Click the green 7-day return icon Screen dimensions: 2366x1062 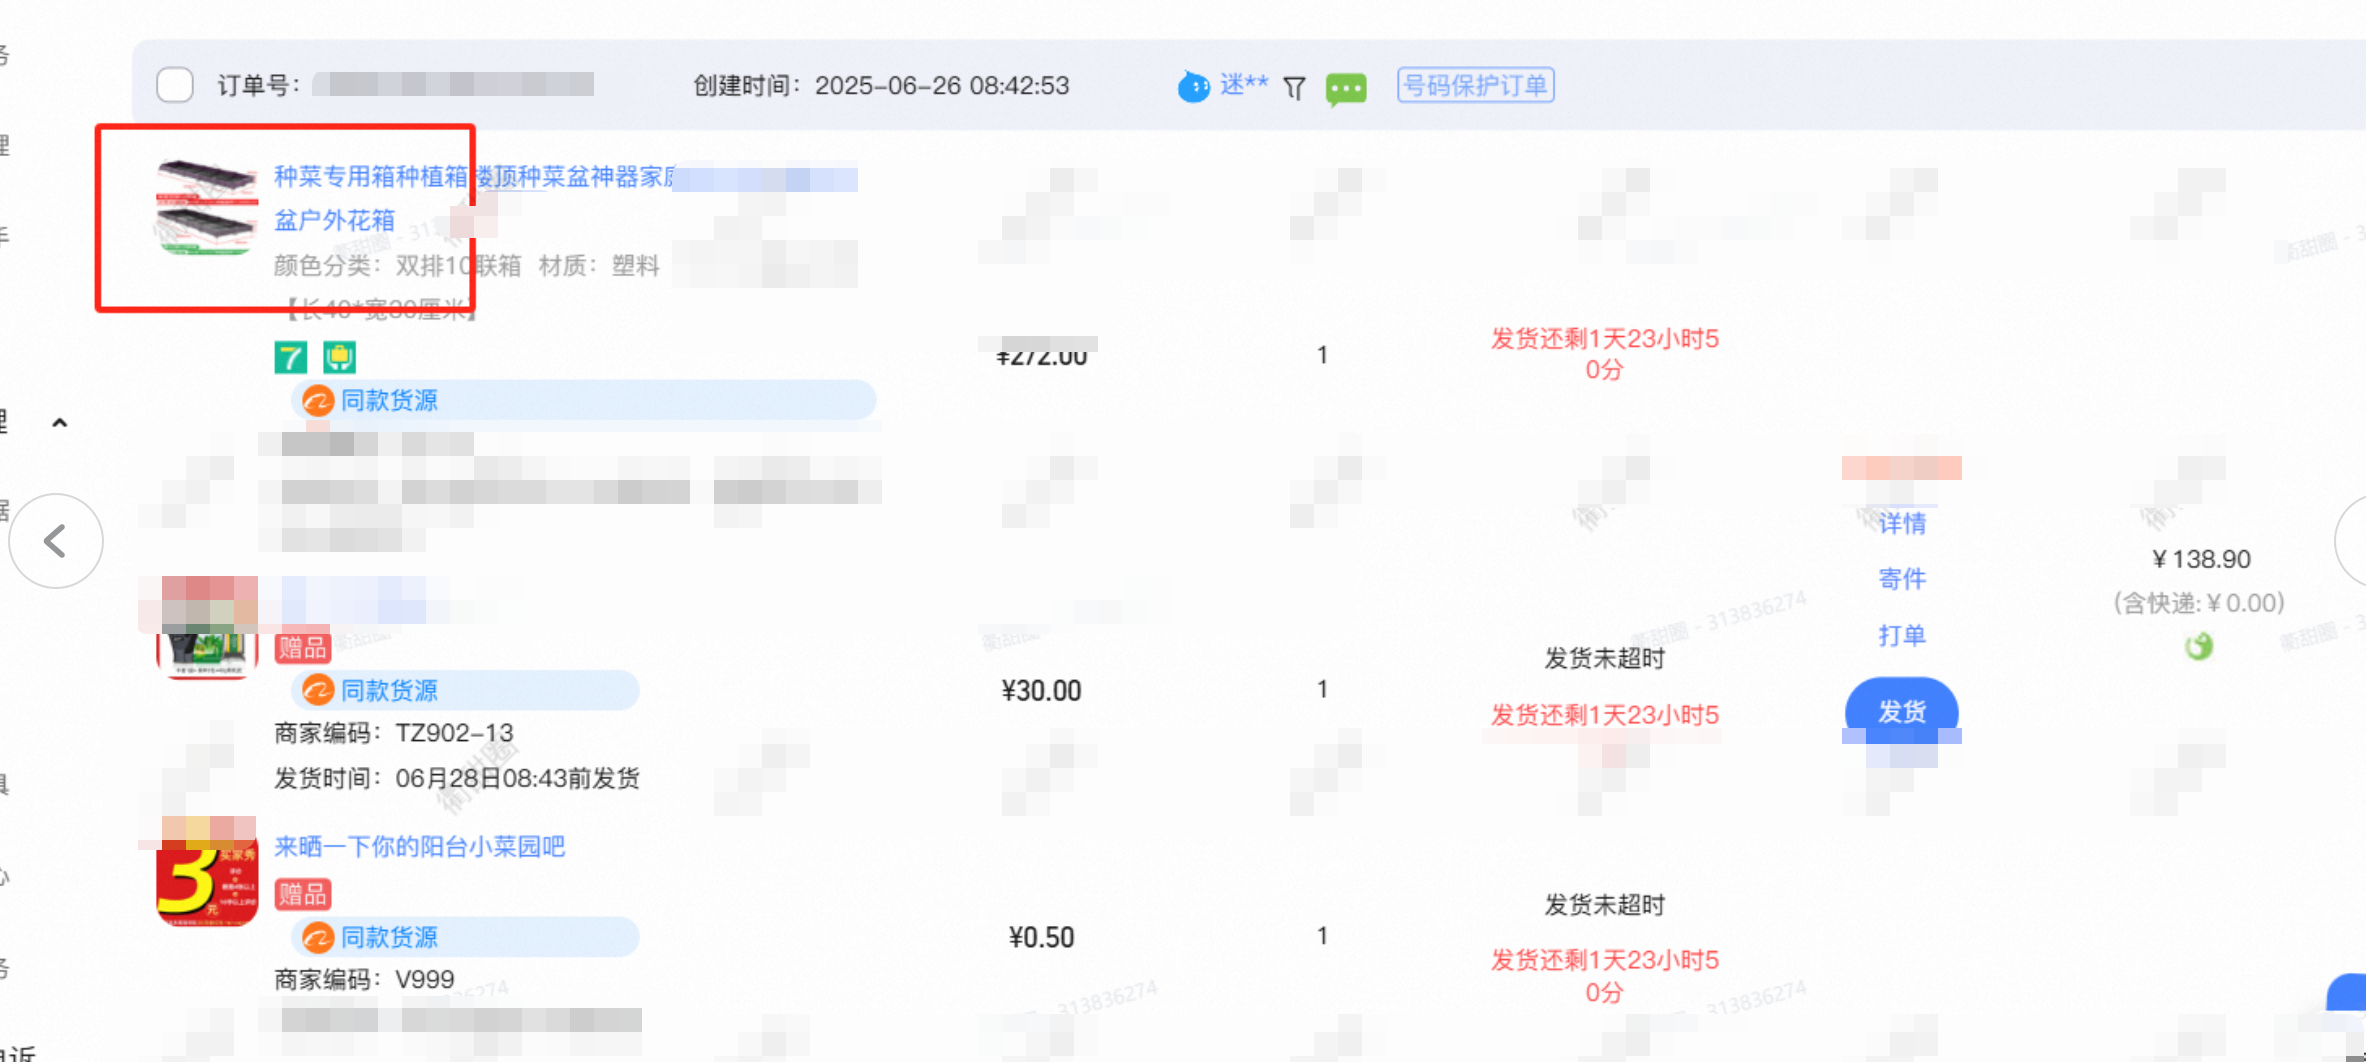coord(290,357)
